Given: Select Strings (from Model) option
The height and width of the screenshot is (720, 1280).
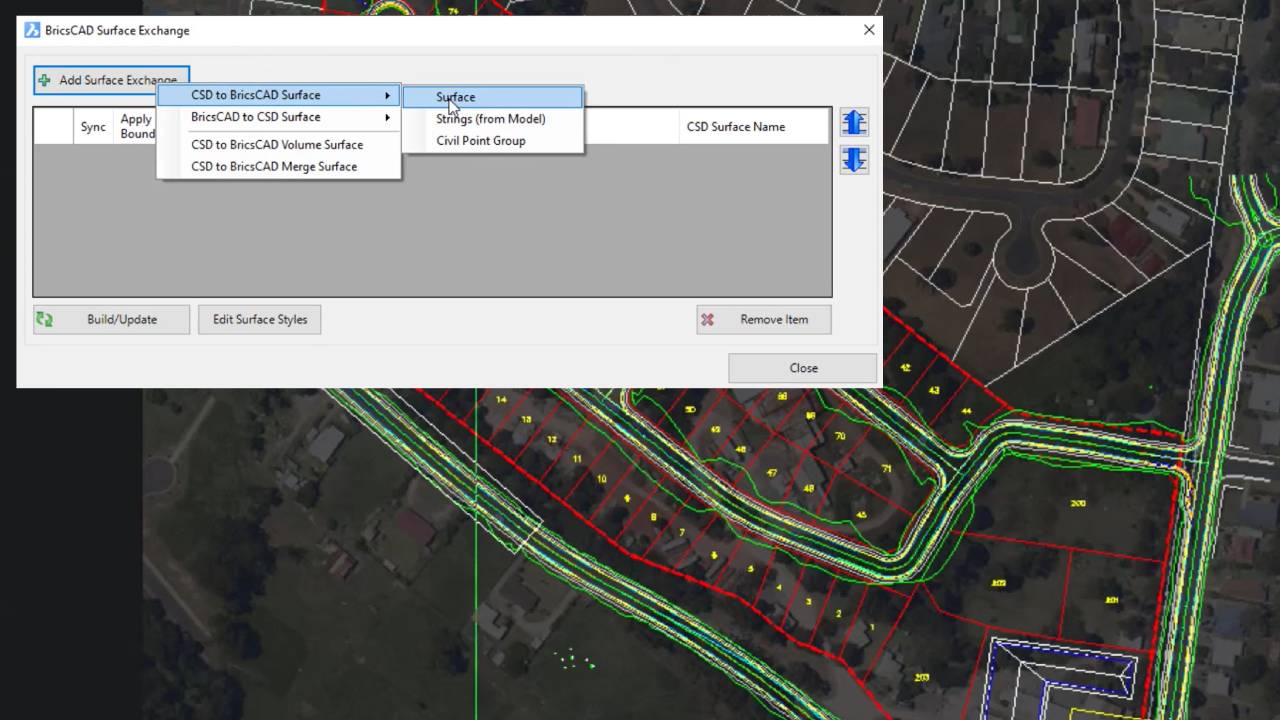Looking at the screenshot, I should click(x=492, y=119).
